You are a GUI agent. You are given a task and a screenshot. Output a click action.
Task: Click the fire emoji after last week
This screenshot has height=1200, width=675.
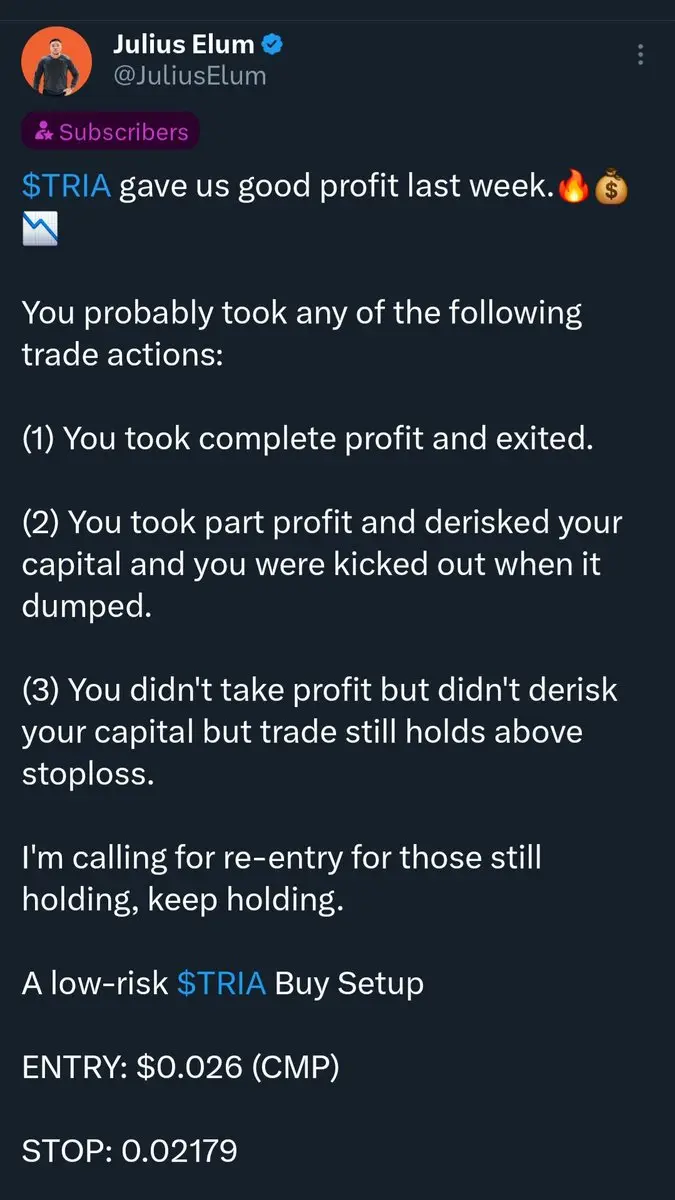(x=572, y=187)
